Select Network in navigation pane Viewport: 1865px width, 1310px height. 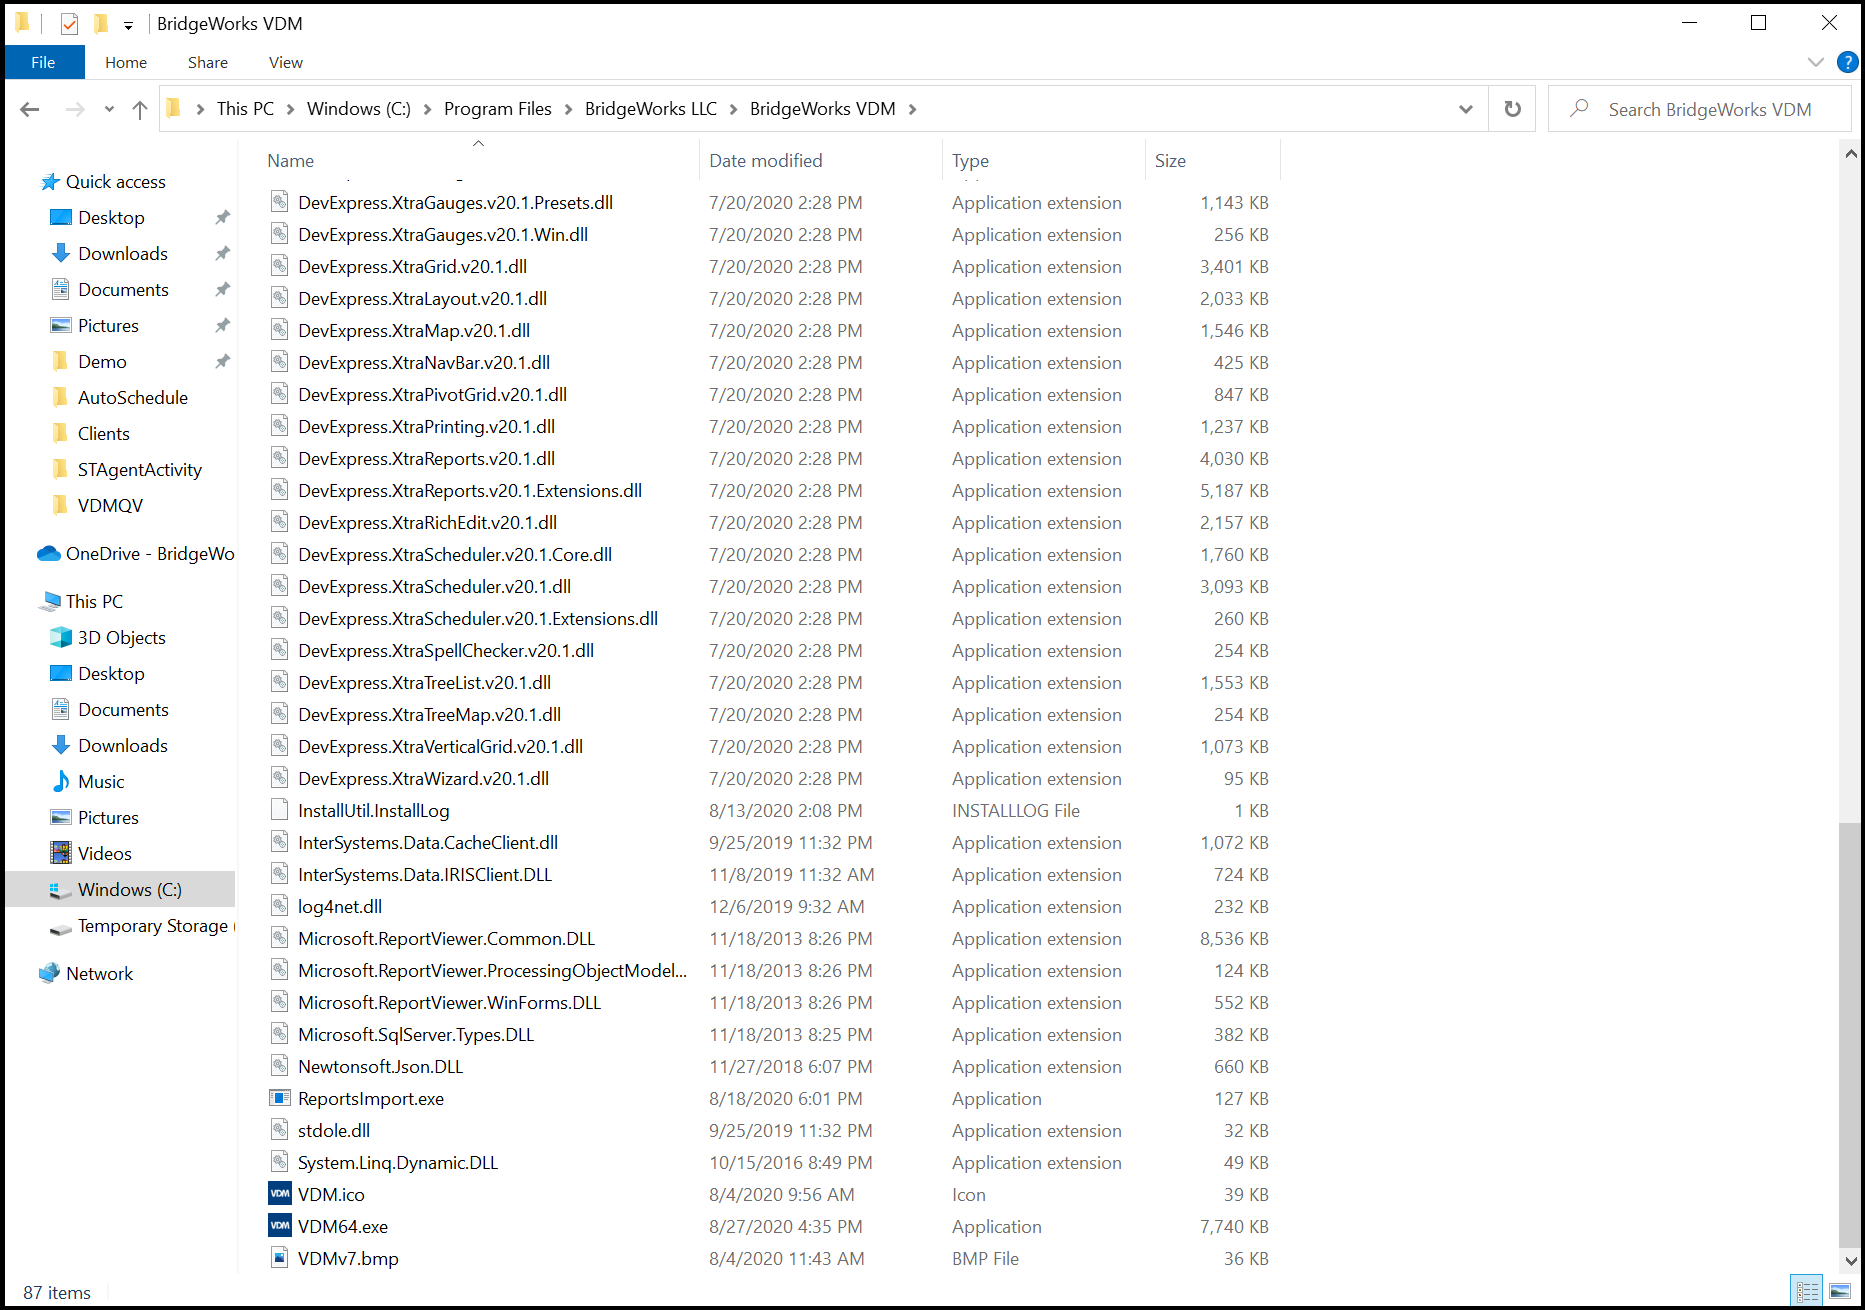pyautogui.click(x=99, y=974)
